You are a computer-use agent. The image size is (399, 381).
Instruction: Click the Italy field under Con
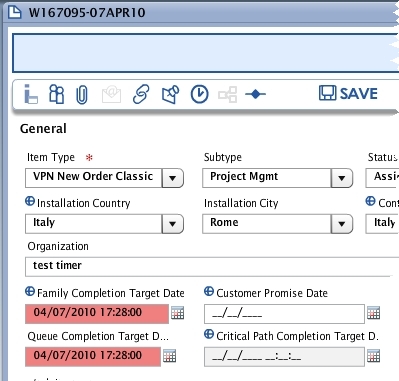point(382,224)
